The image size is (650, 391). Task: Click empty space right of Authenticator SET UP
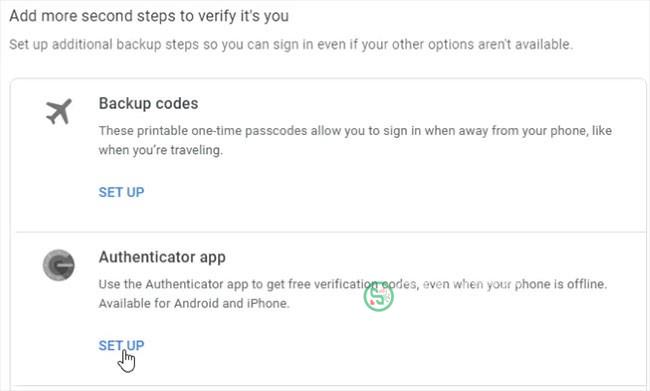pyautogui.click(x=373, y=345)
